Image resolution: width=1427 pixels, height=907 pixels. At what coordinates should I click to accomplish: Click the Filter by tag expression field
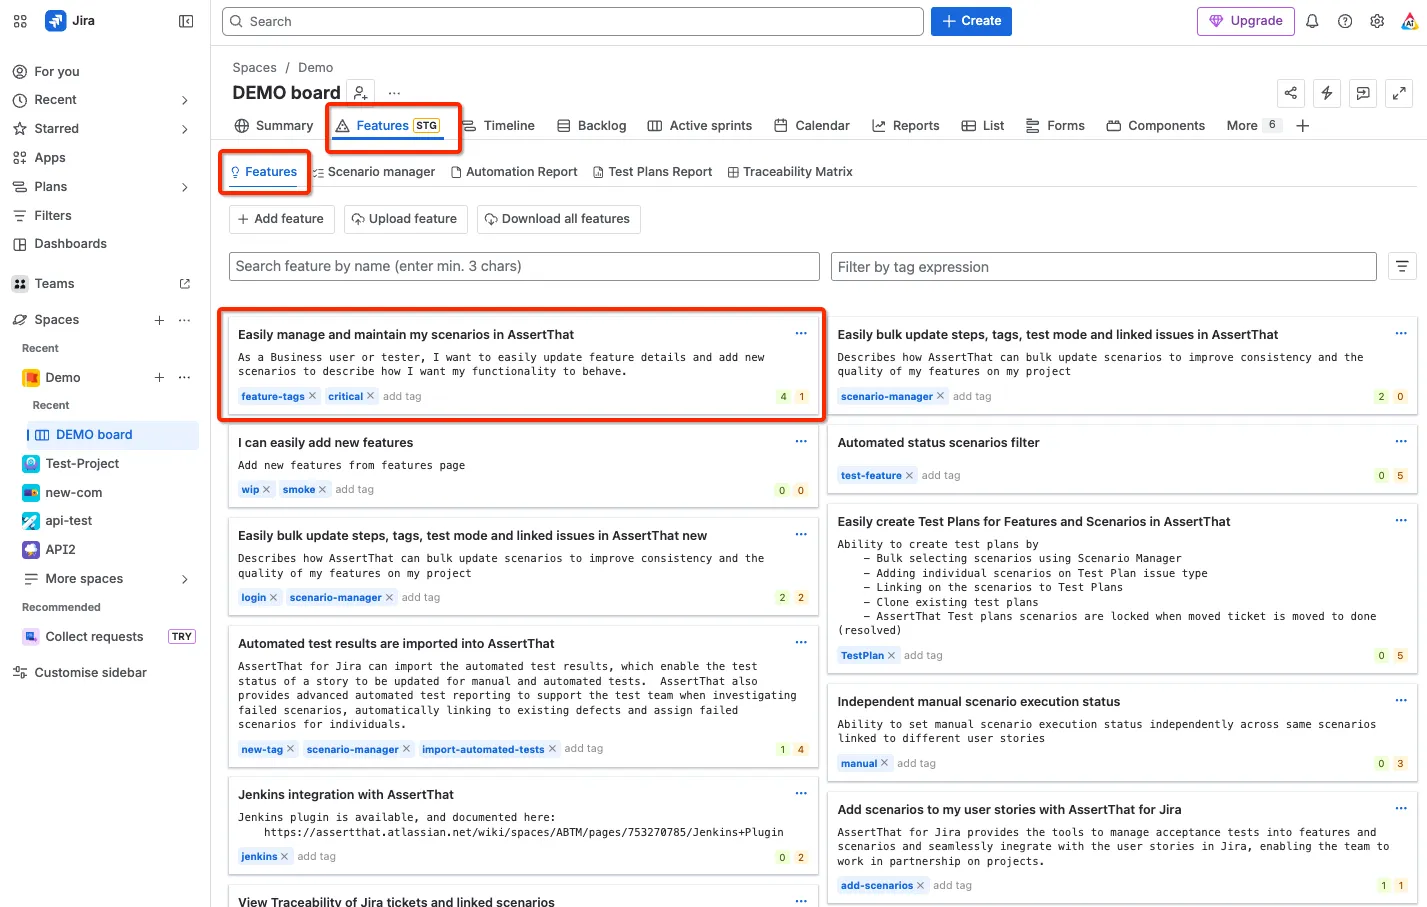pyautogui.click(x=1104, y=266)
